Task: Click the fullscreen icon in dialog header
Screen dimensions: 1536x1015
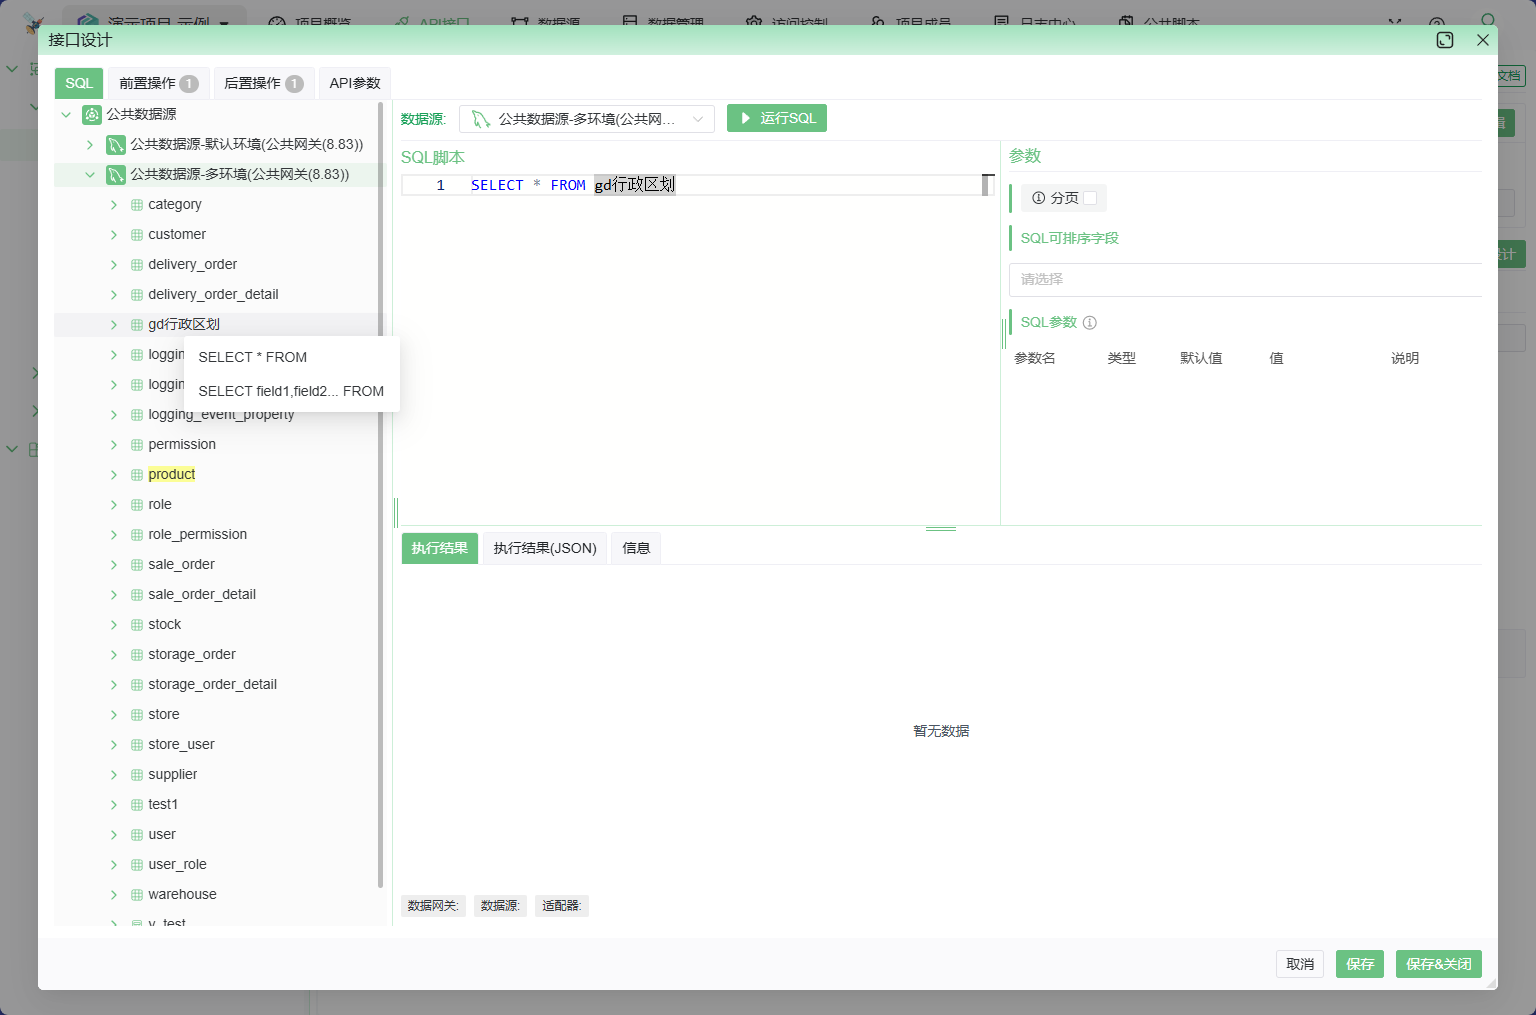Action: (x=1444, y=40)
